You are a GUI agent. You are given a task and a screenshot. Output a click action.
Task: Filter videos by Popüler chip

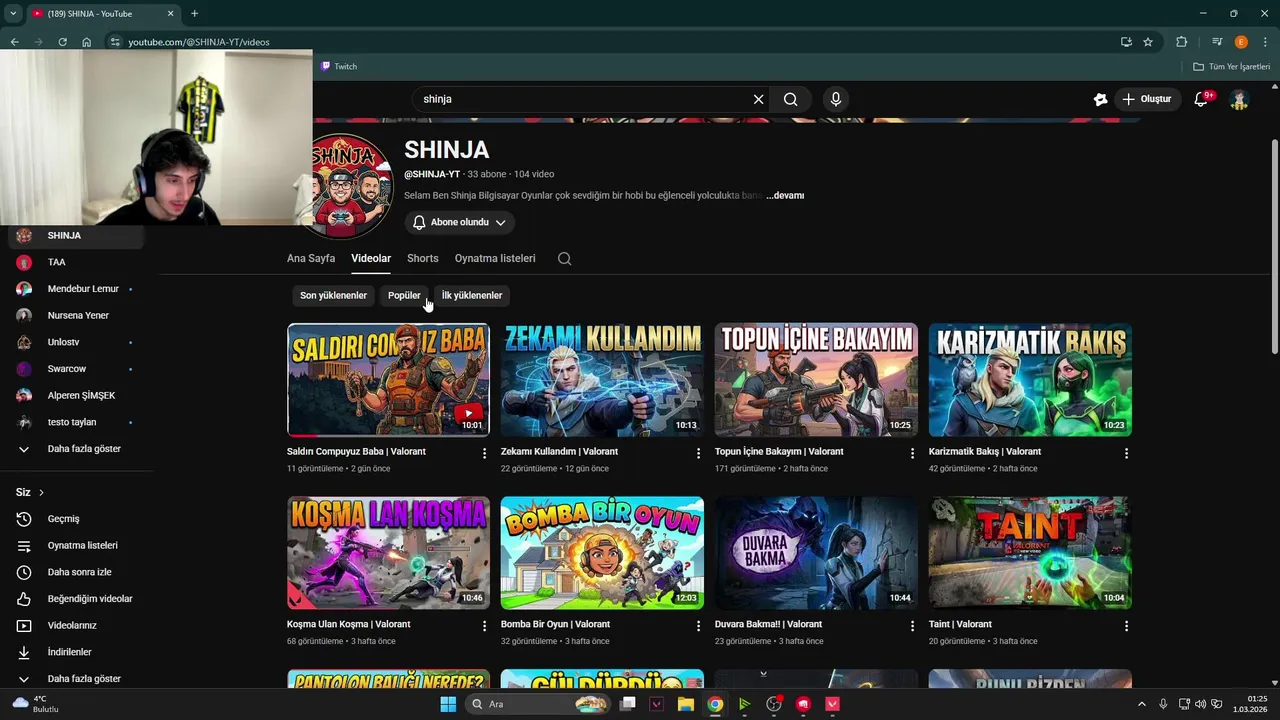[x=404, y=295]
